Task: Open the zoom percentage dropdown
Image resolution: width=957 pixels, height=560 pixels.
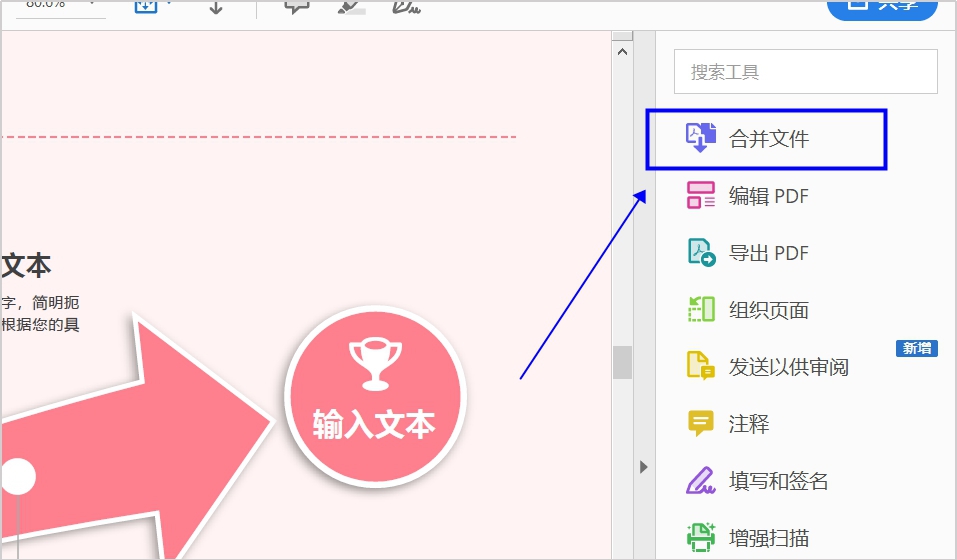Action: tap(92, 4)
